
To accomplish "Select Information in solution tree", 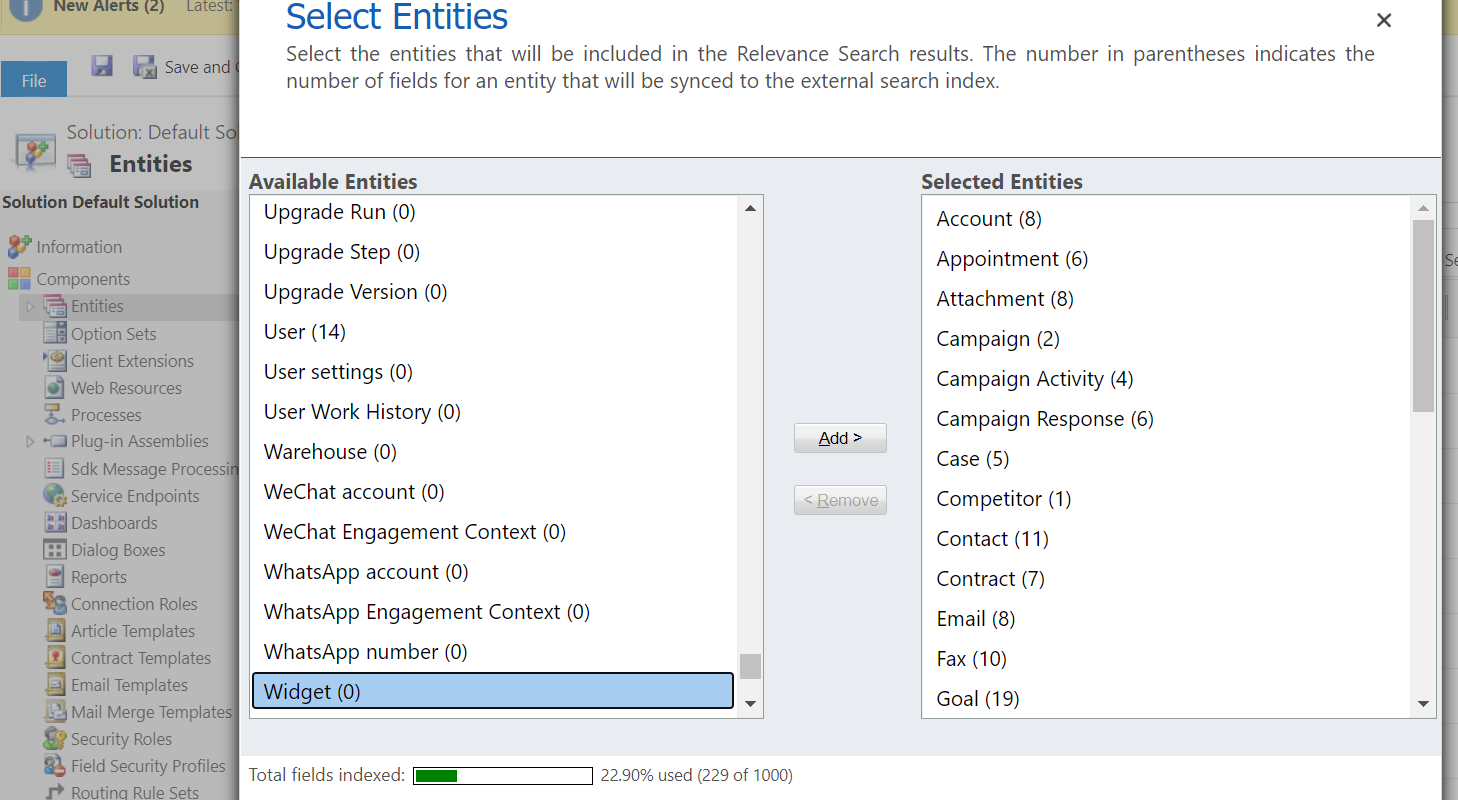I will click(78, 247).
